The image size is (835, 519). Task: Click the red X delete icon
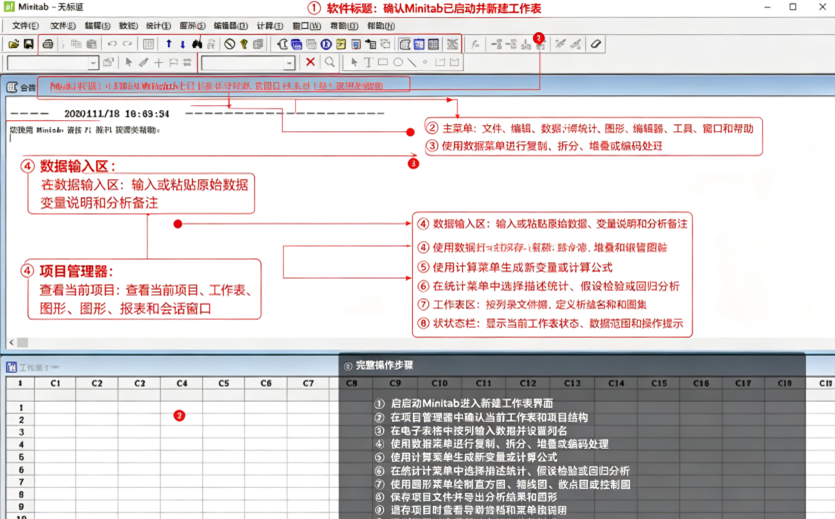pyautogui.click(x=310, y=62)
